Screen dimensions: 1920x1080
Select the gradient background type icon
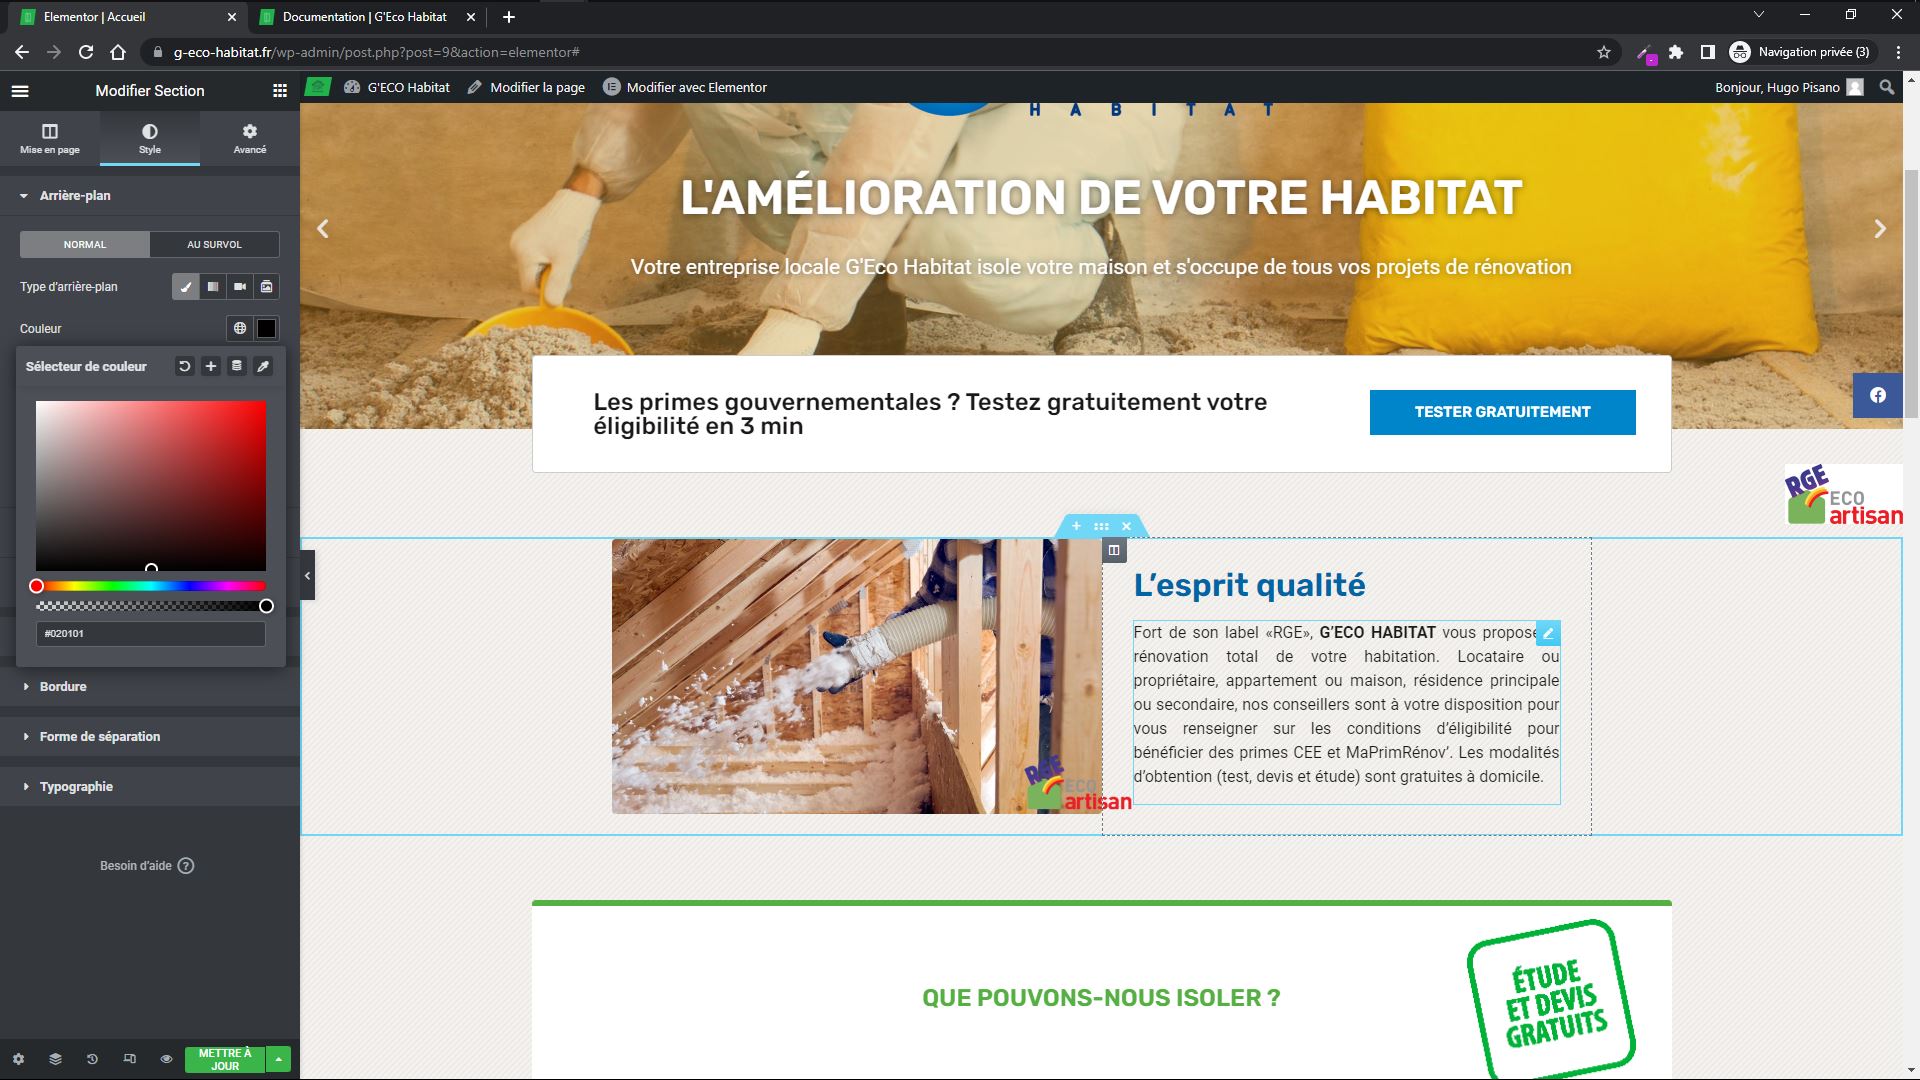click(x=213, y=287)
